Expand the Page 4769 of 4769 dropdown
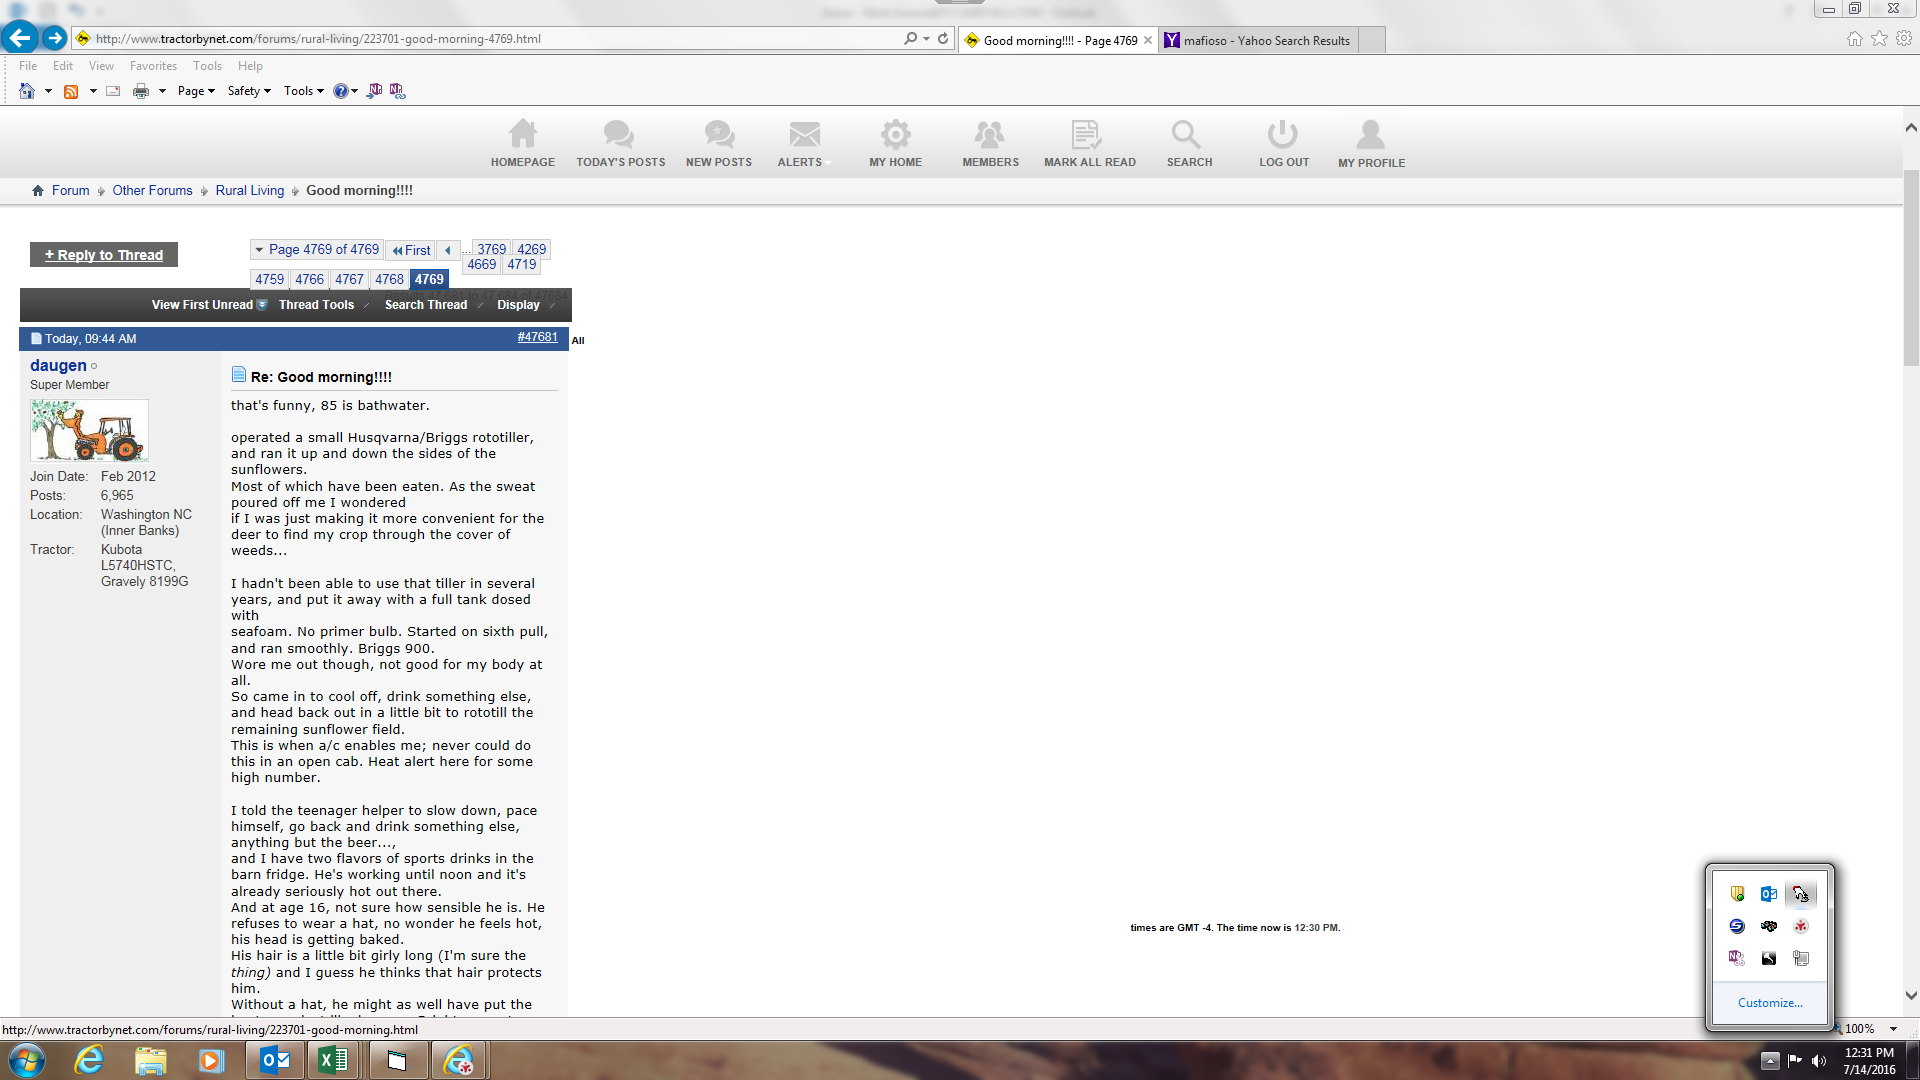This screenshot has height=1080, width=1920. [316, 250]
